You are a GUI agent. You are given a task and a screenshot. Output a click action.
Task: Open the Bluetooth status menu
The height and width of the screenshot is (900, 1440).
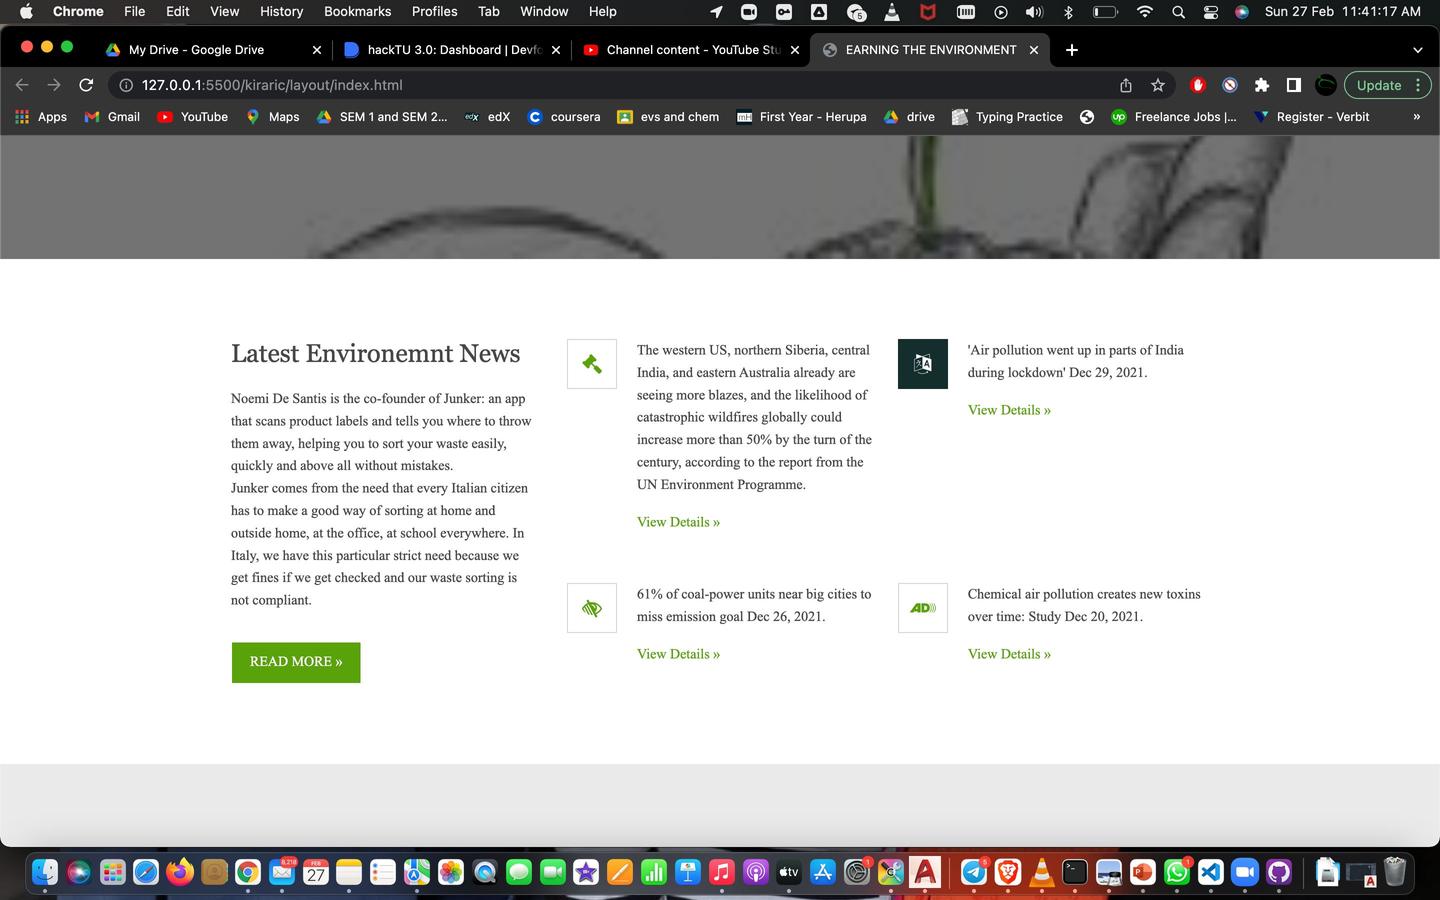click(1068, 12)
